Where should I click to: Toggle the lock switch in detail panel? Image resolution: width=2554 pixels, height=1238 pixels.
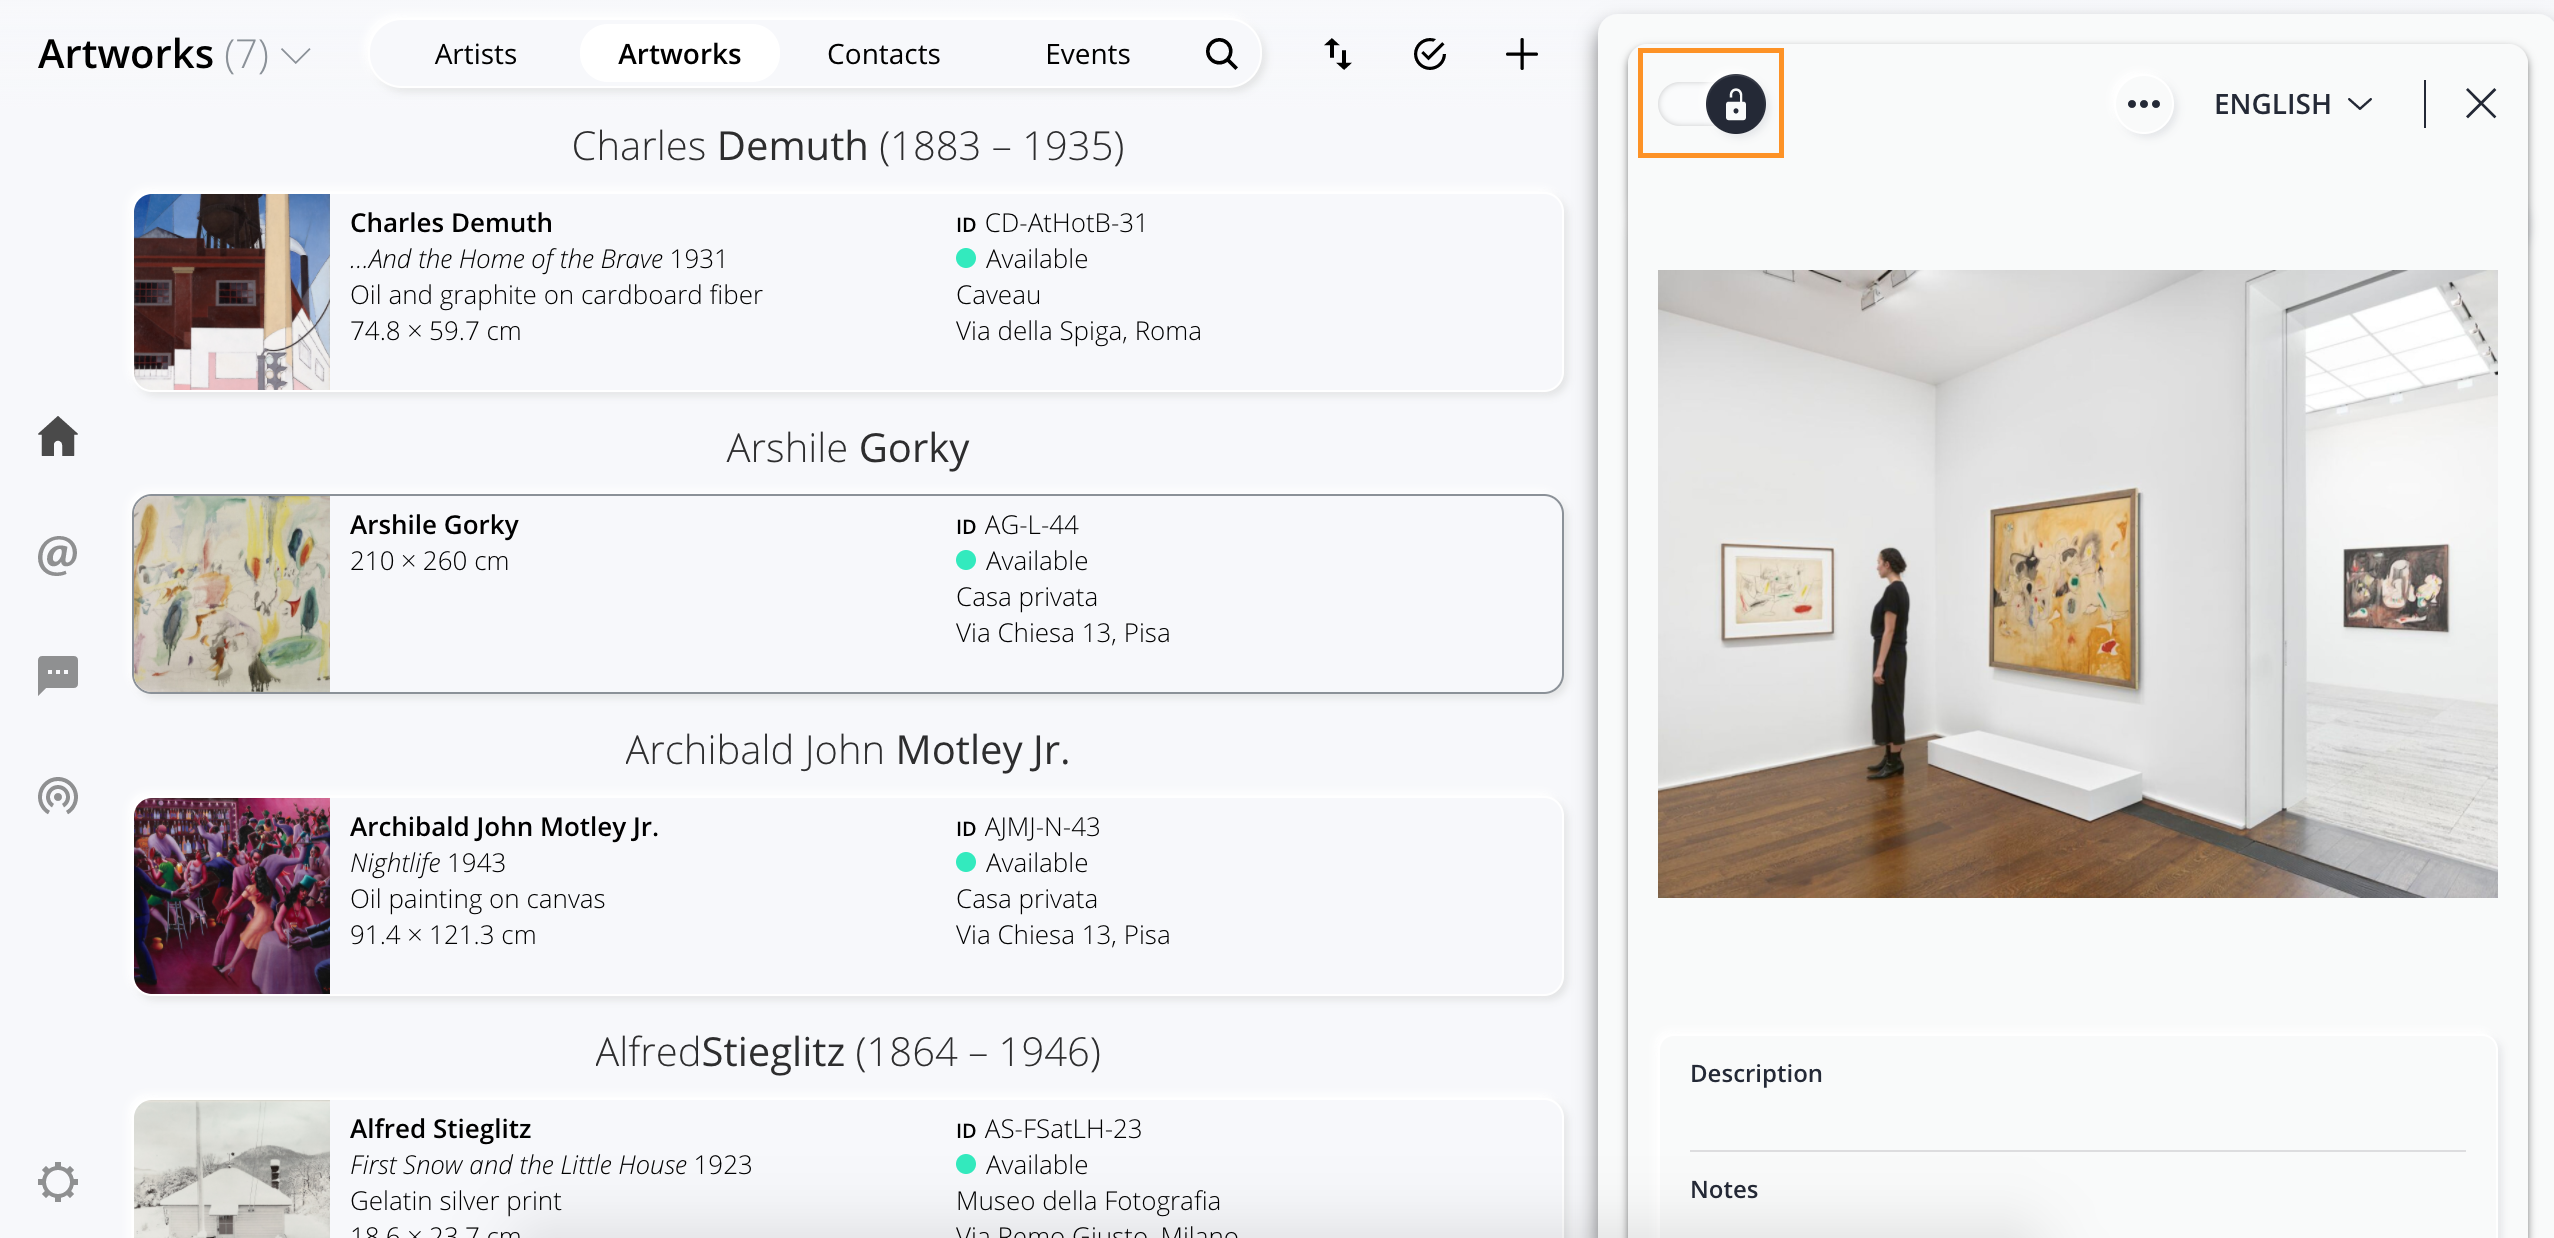coord(1712,104)
